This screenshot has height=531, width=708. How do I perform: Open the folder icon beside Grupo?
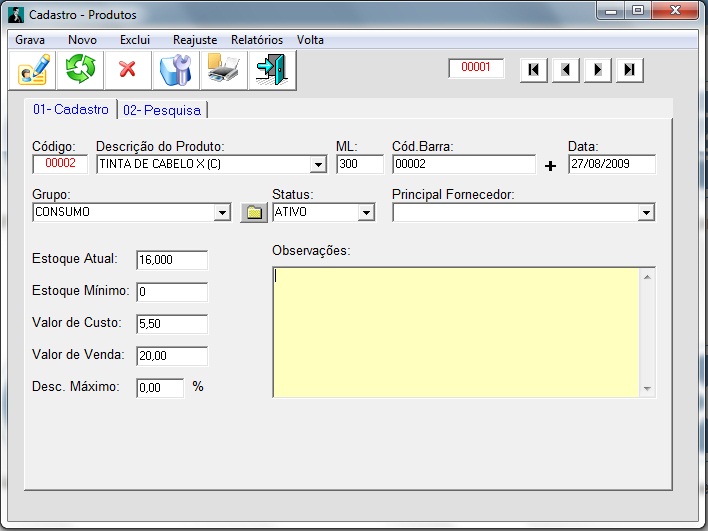[x=254, y=212]
